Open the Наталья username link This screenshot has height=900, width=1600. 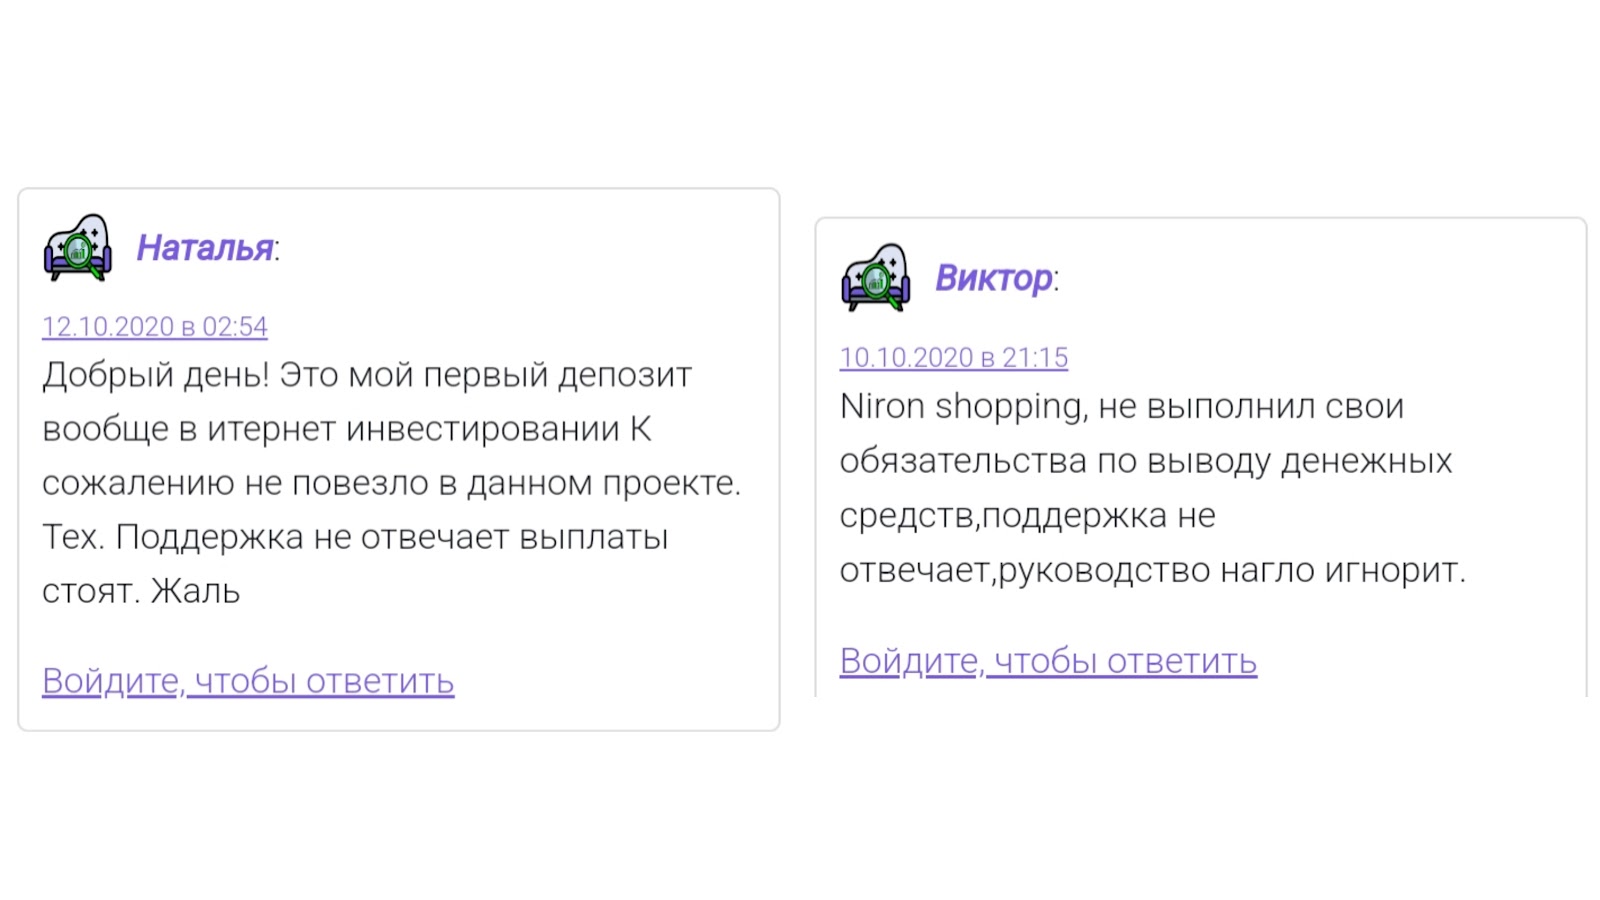coord(205,248)
